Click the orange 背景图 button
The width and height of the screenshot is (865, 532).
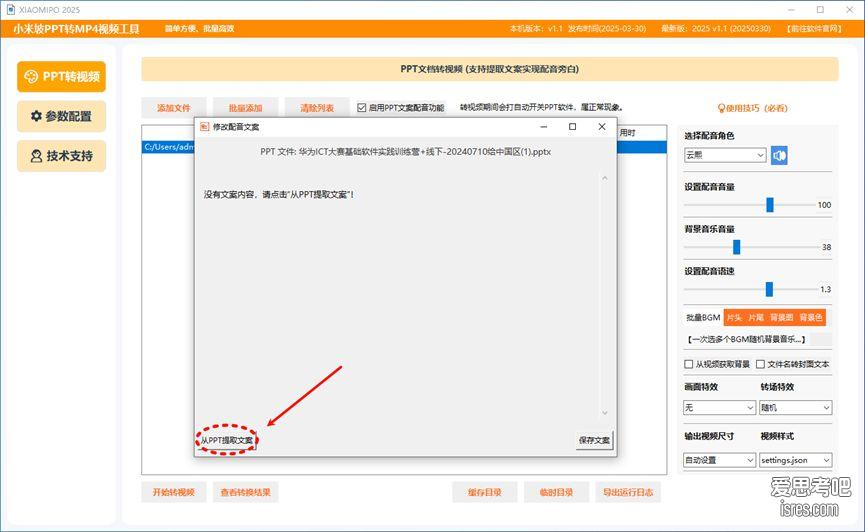[782, 317]
